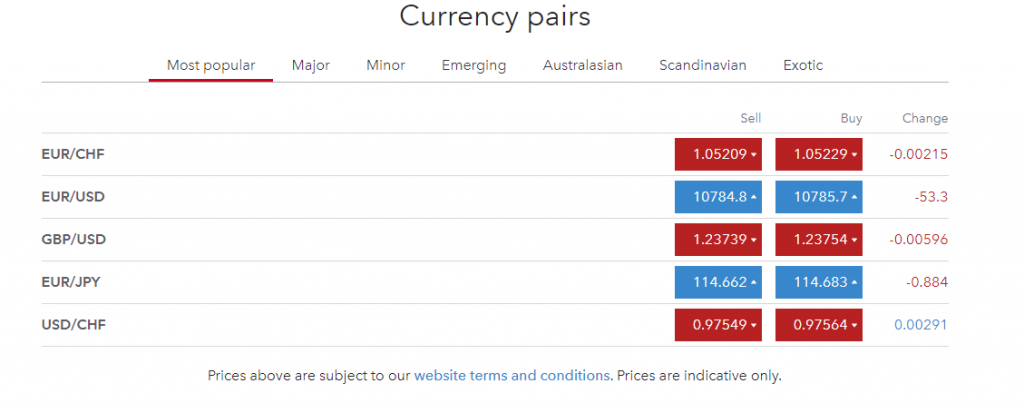Buy EUR/JPY at 114.683
This screenshot has height=413, width=1024.
pyautogui.click(x=818, y=283)
